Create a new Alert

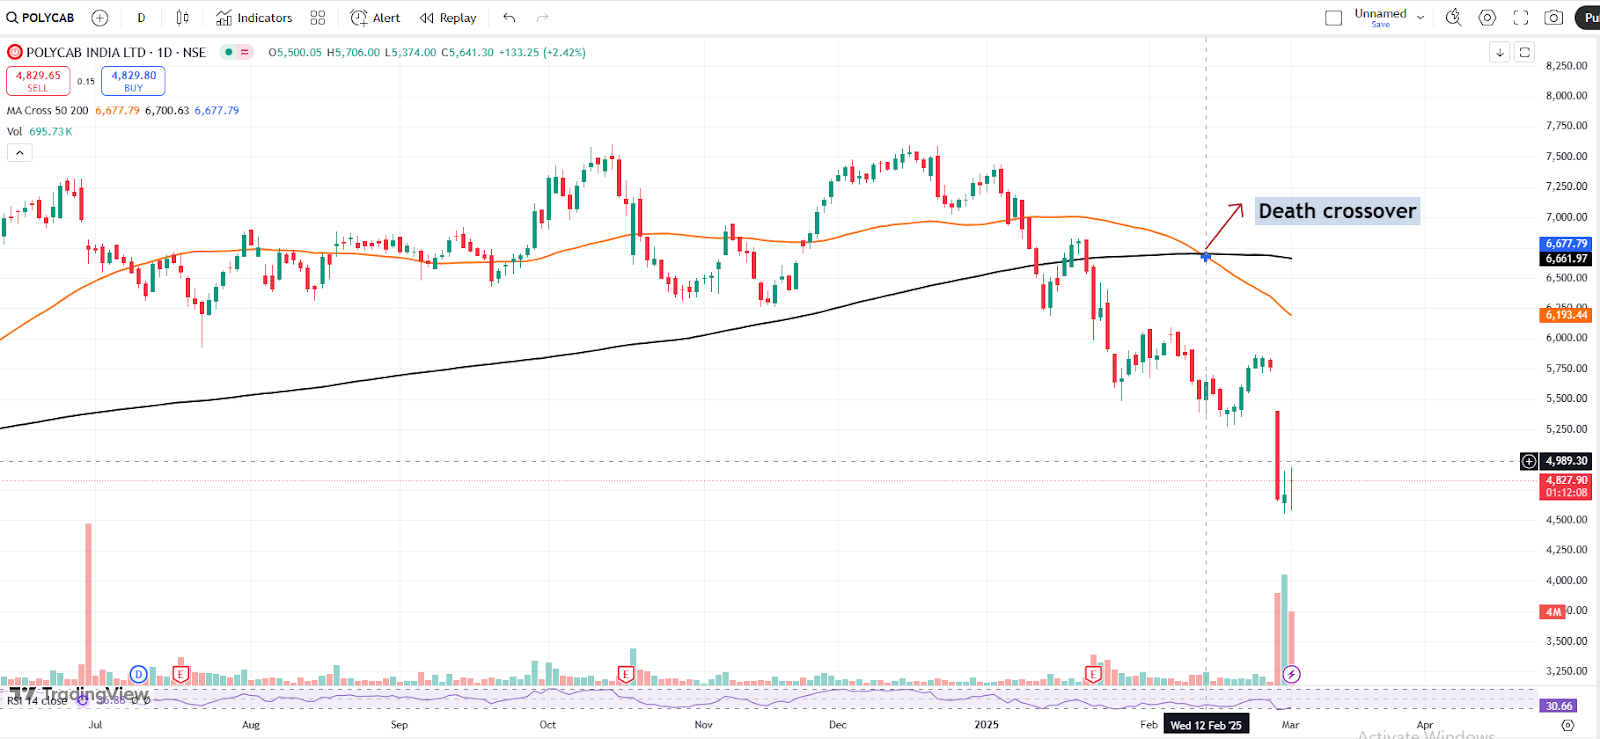coord(375,18)
